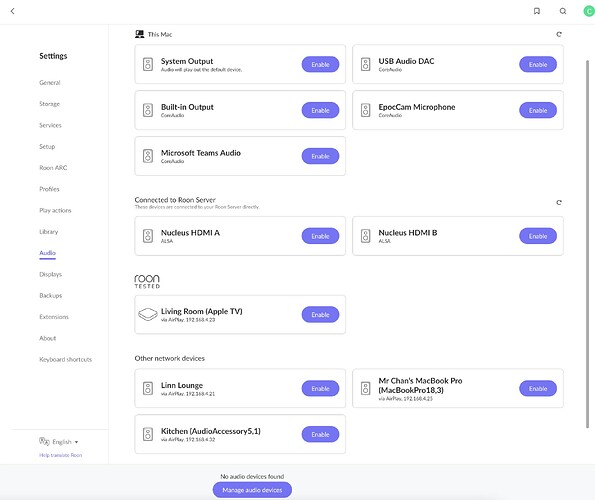Enable System Output device

[320, 64]
